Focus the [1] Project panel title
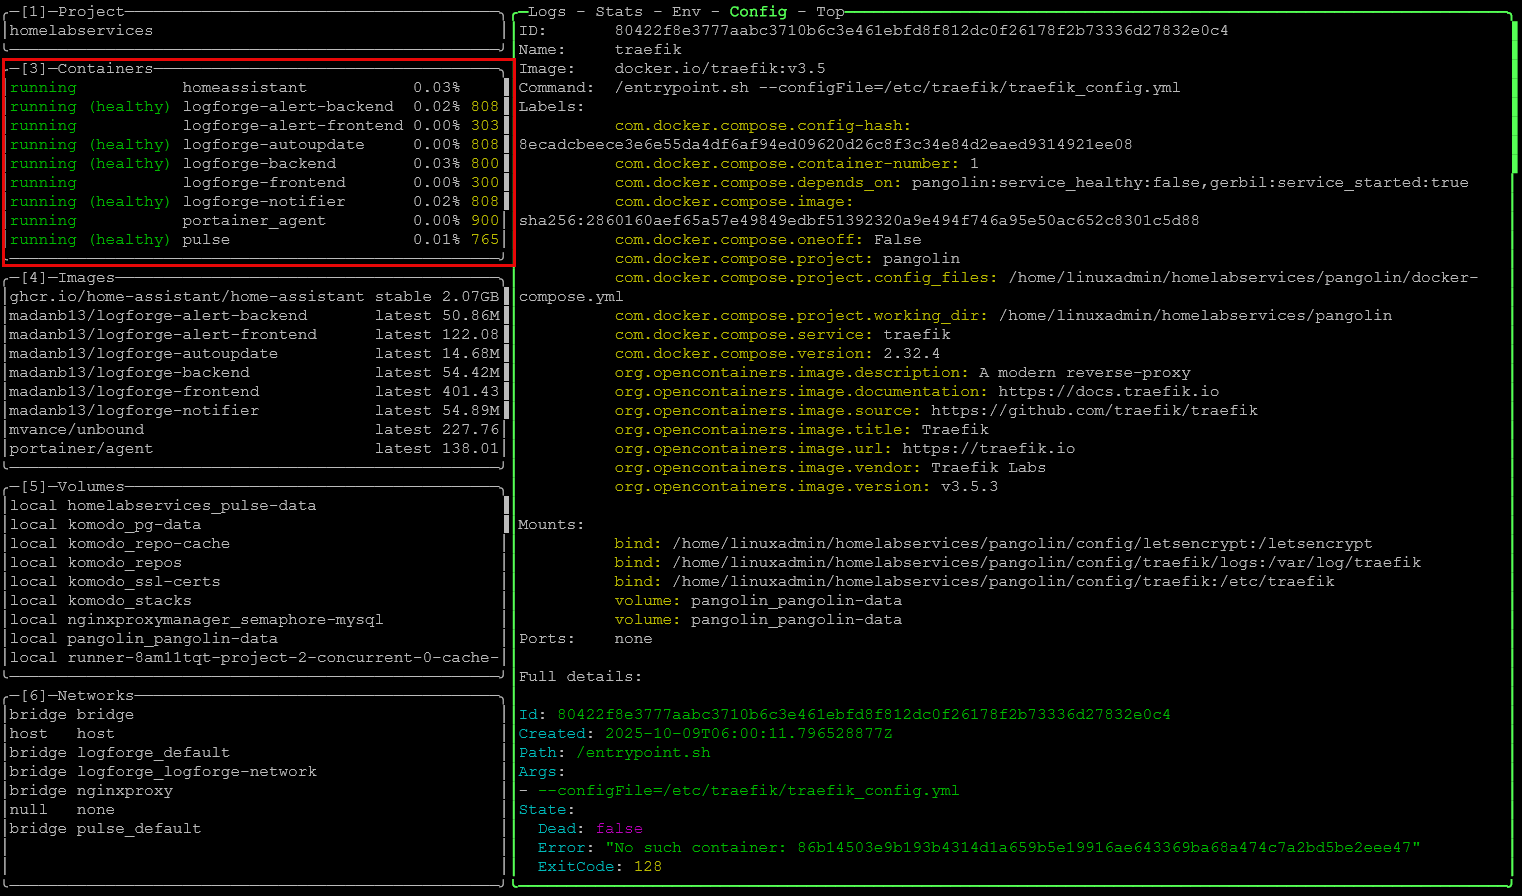 click(x=73, y=12)
